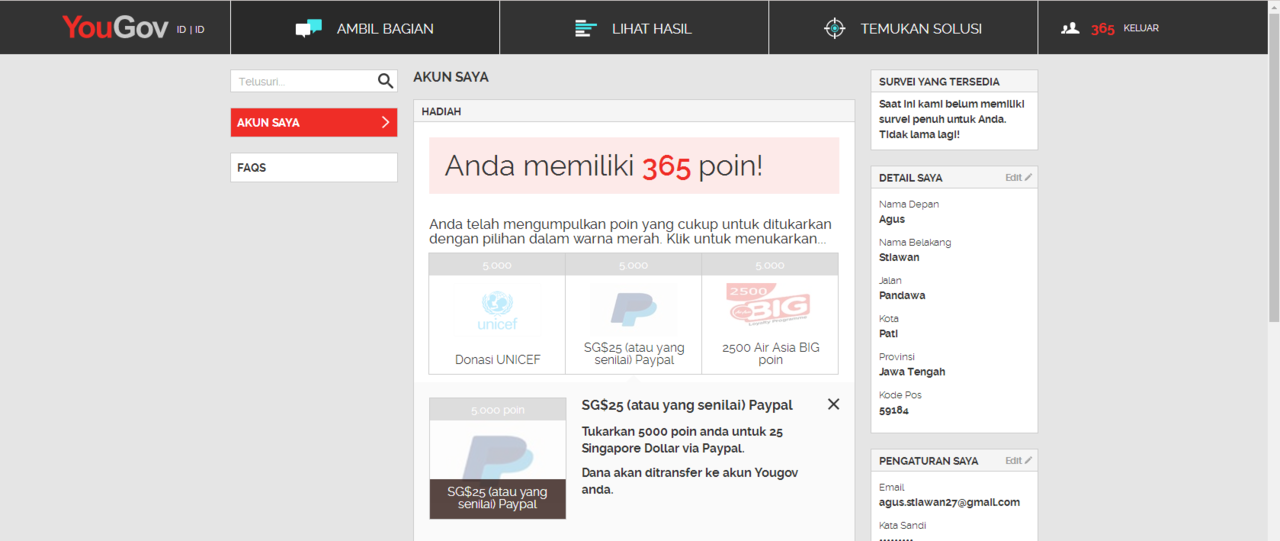Click the ID | ID language selector

tap(191, 29)
